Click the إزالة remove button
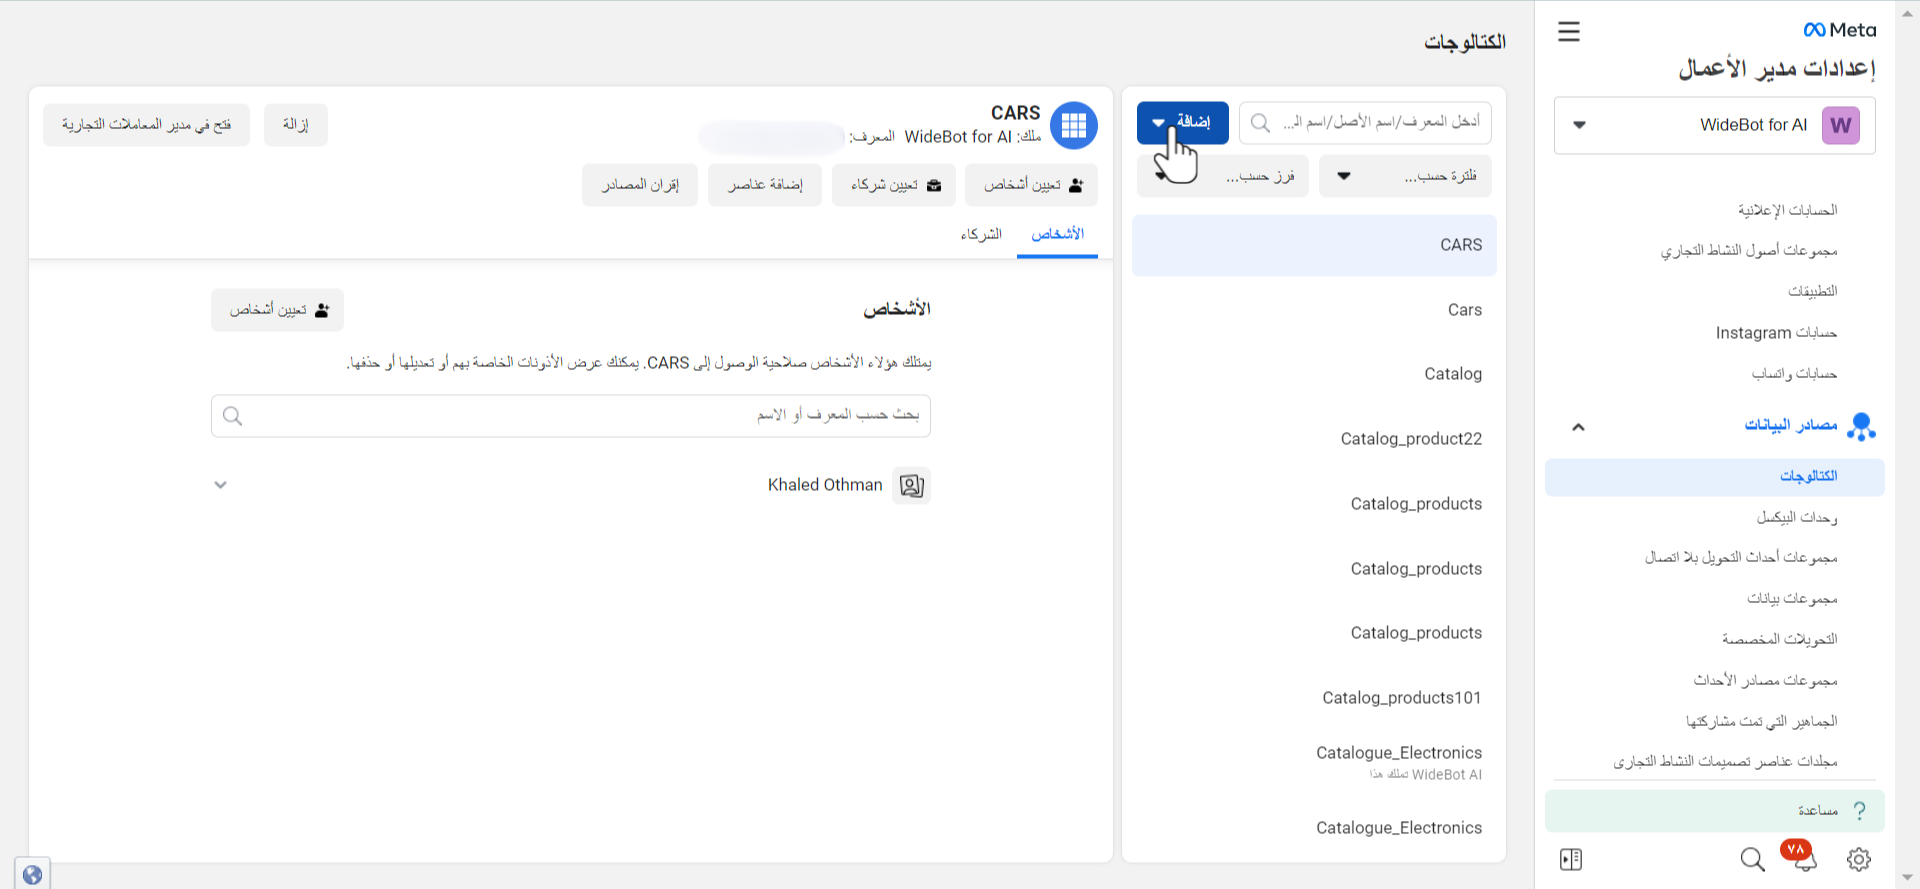 296,125
